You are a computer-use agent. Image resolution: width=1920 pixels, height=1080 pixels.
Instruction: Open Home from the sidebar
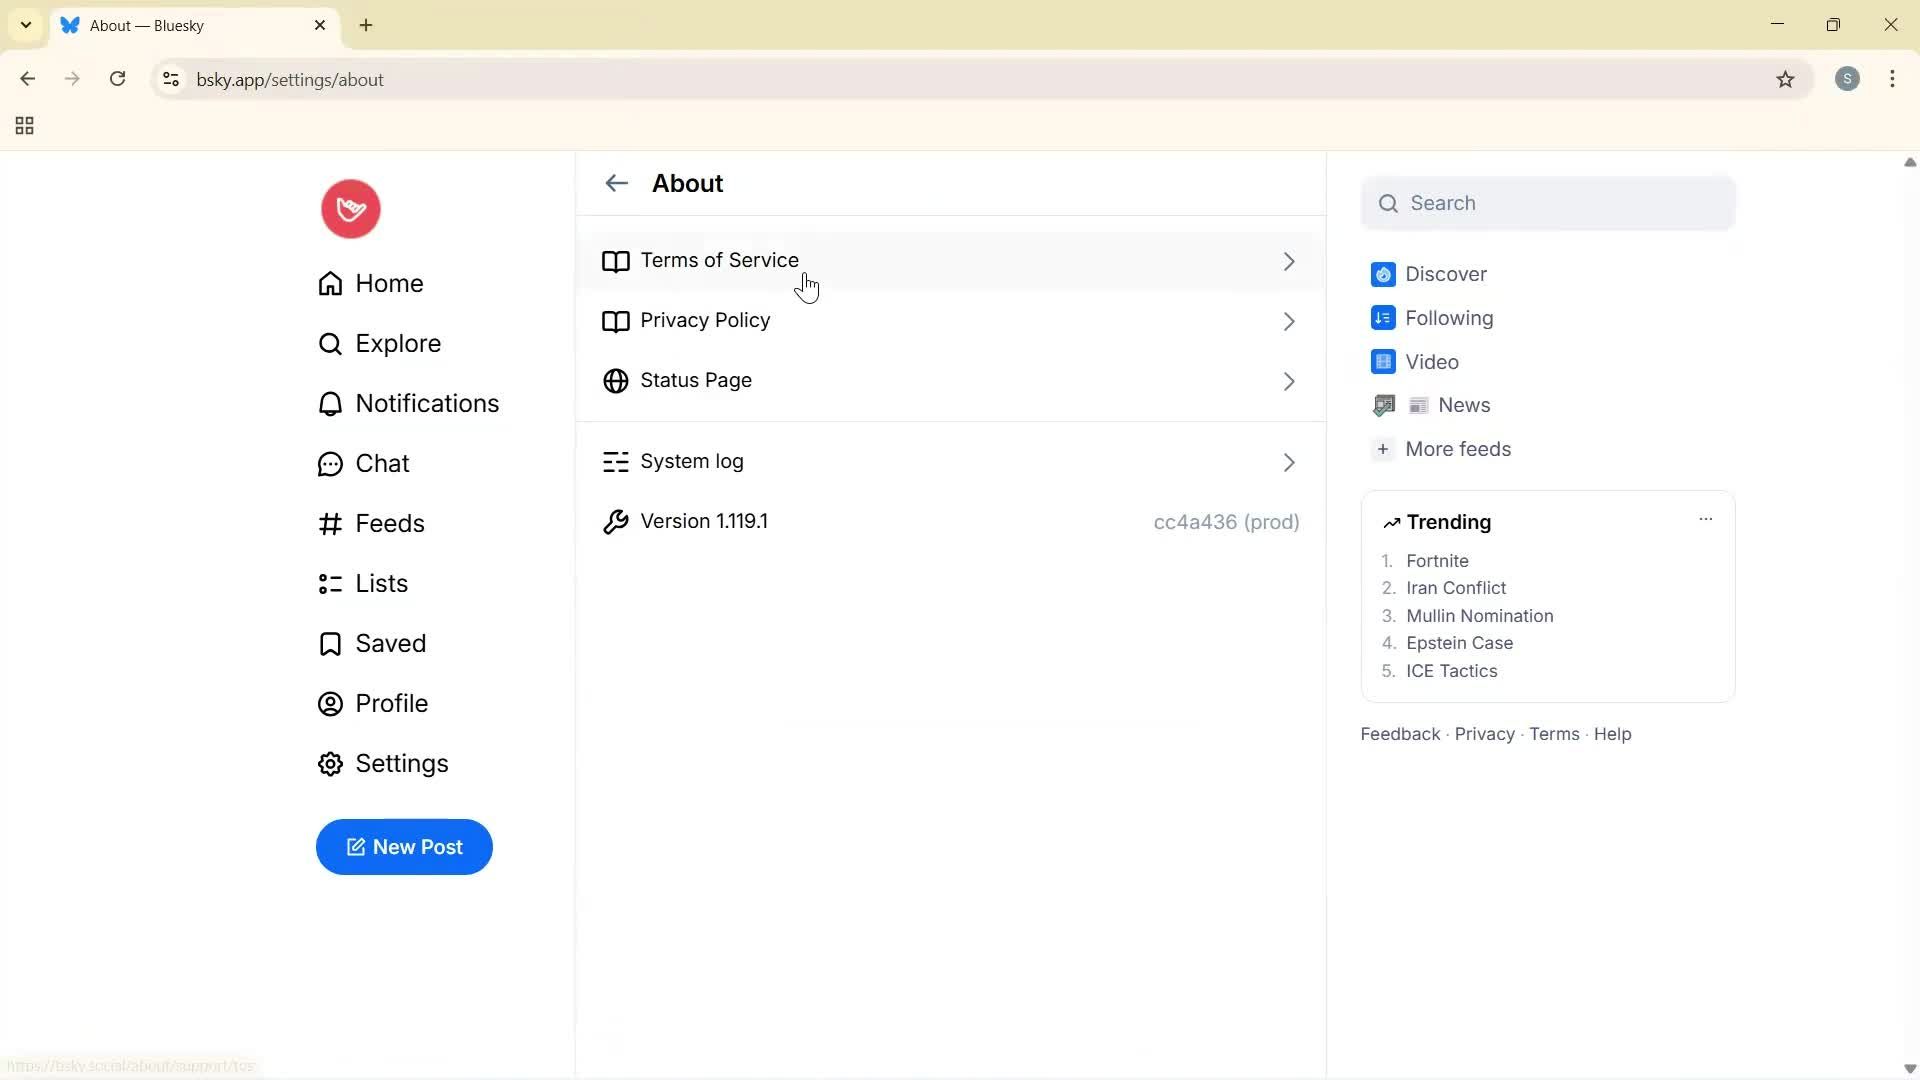[x=389, y=283]
